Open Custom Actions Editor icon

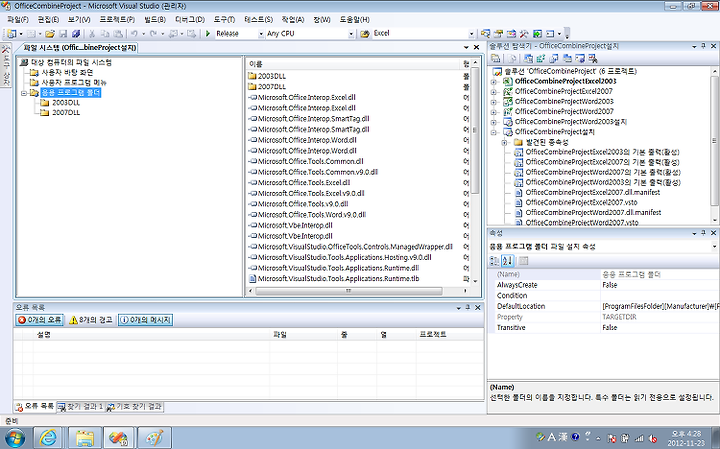coord(579,58)
